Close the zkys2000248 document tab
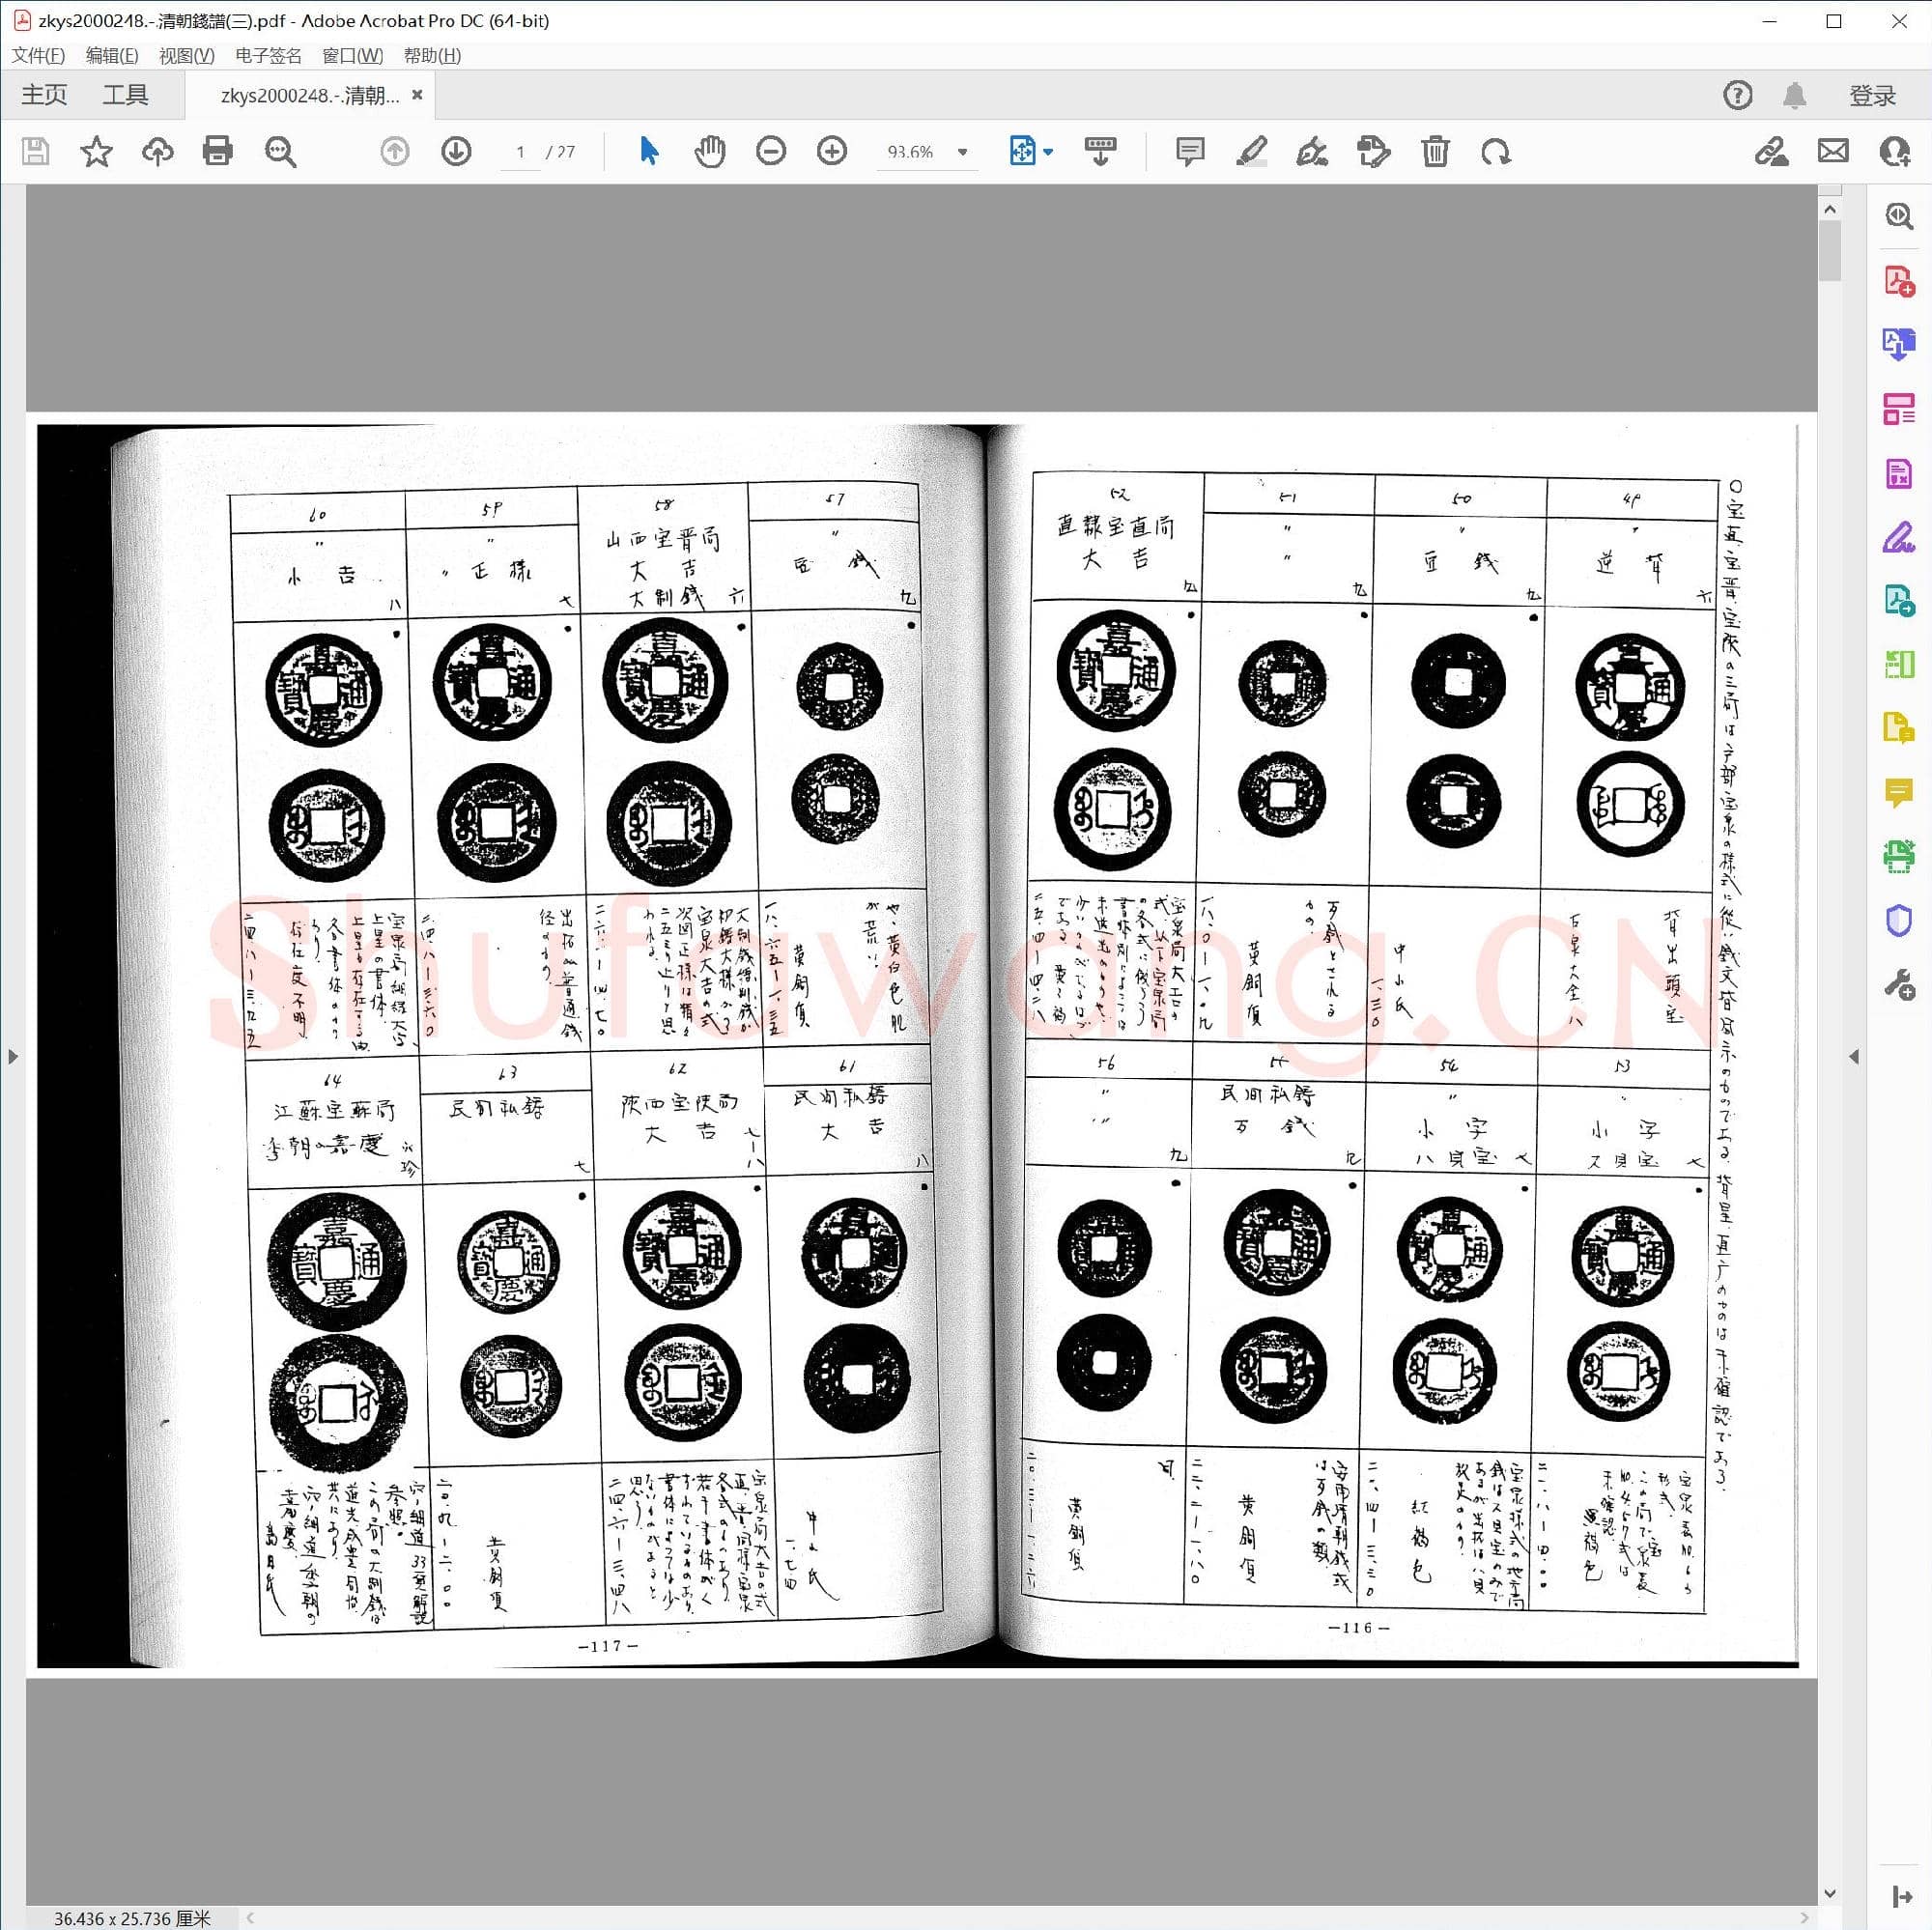 [417, 95]
